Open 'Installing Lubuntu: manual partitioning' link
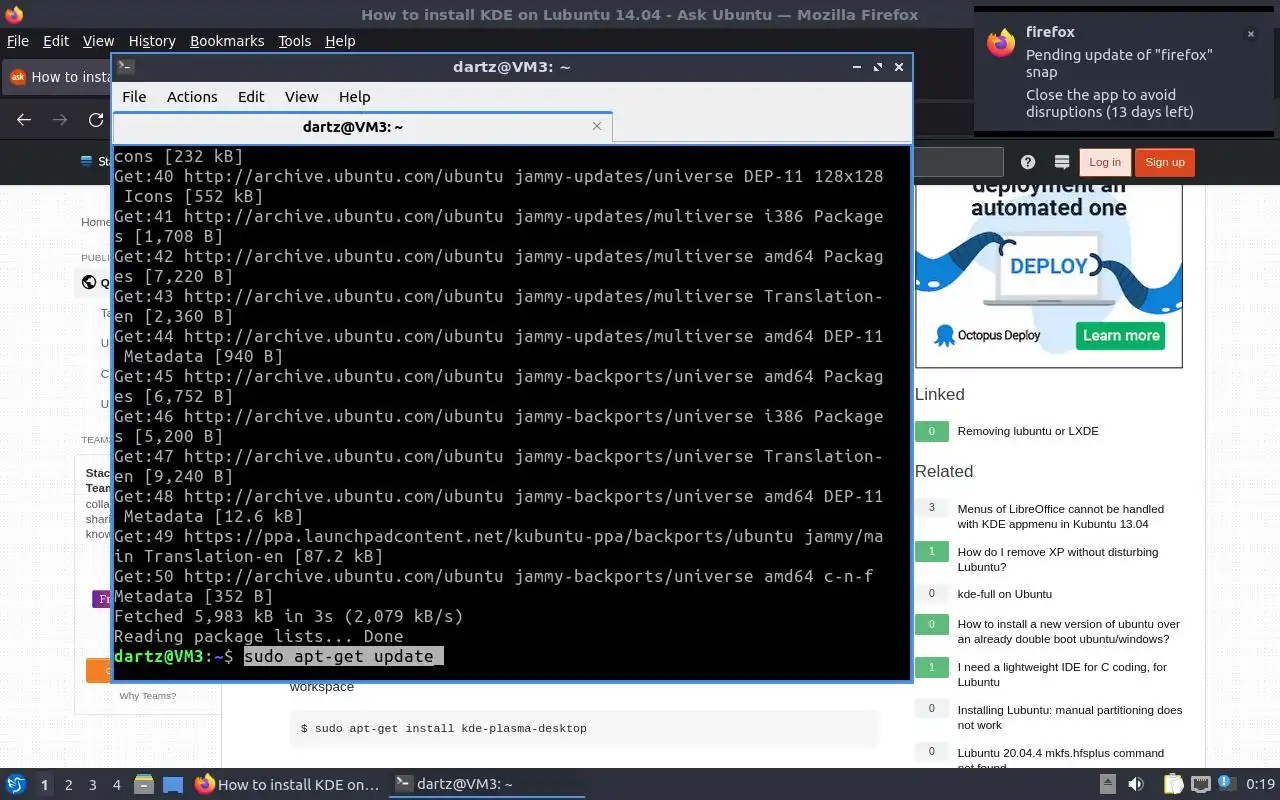1280x800 pixels. [1069, 717]
